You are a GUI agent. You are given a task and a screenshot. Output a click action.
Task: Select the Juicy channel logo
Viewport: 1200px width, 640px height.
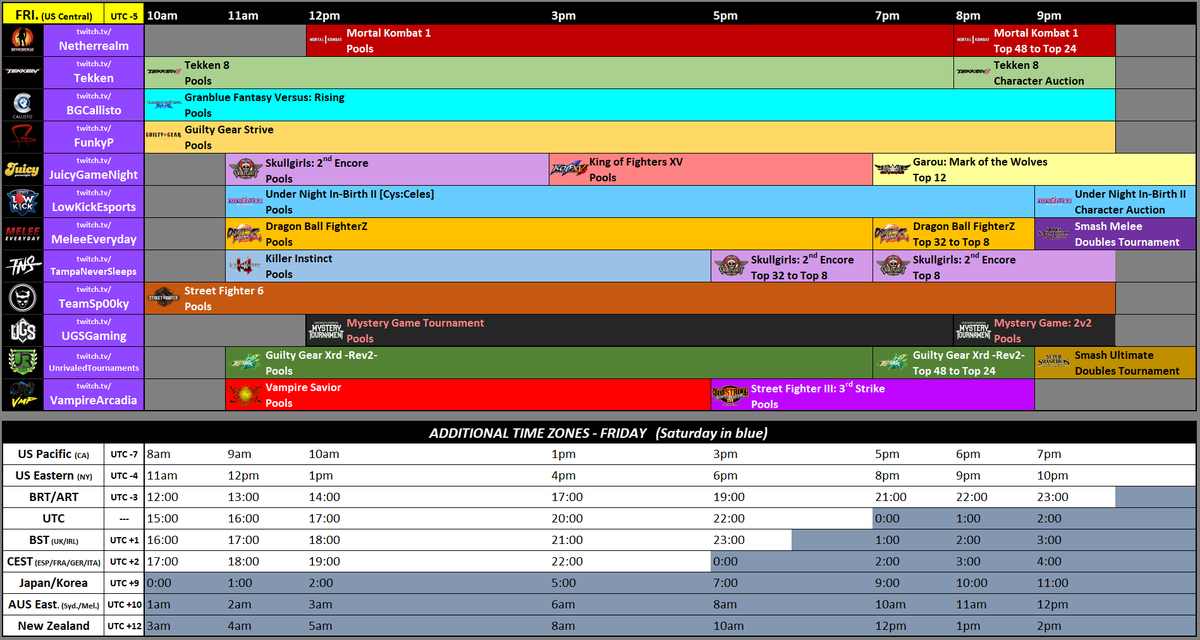point(23,169)
